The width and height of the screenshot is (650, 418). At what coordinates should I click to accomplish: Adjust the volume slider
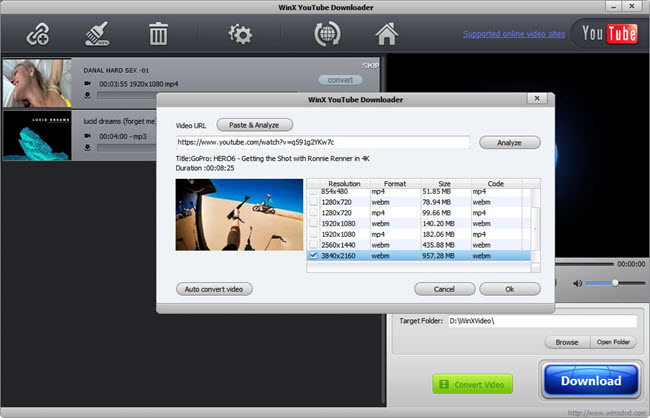(x=616, y=283)
